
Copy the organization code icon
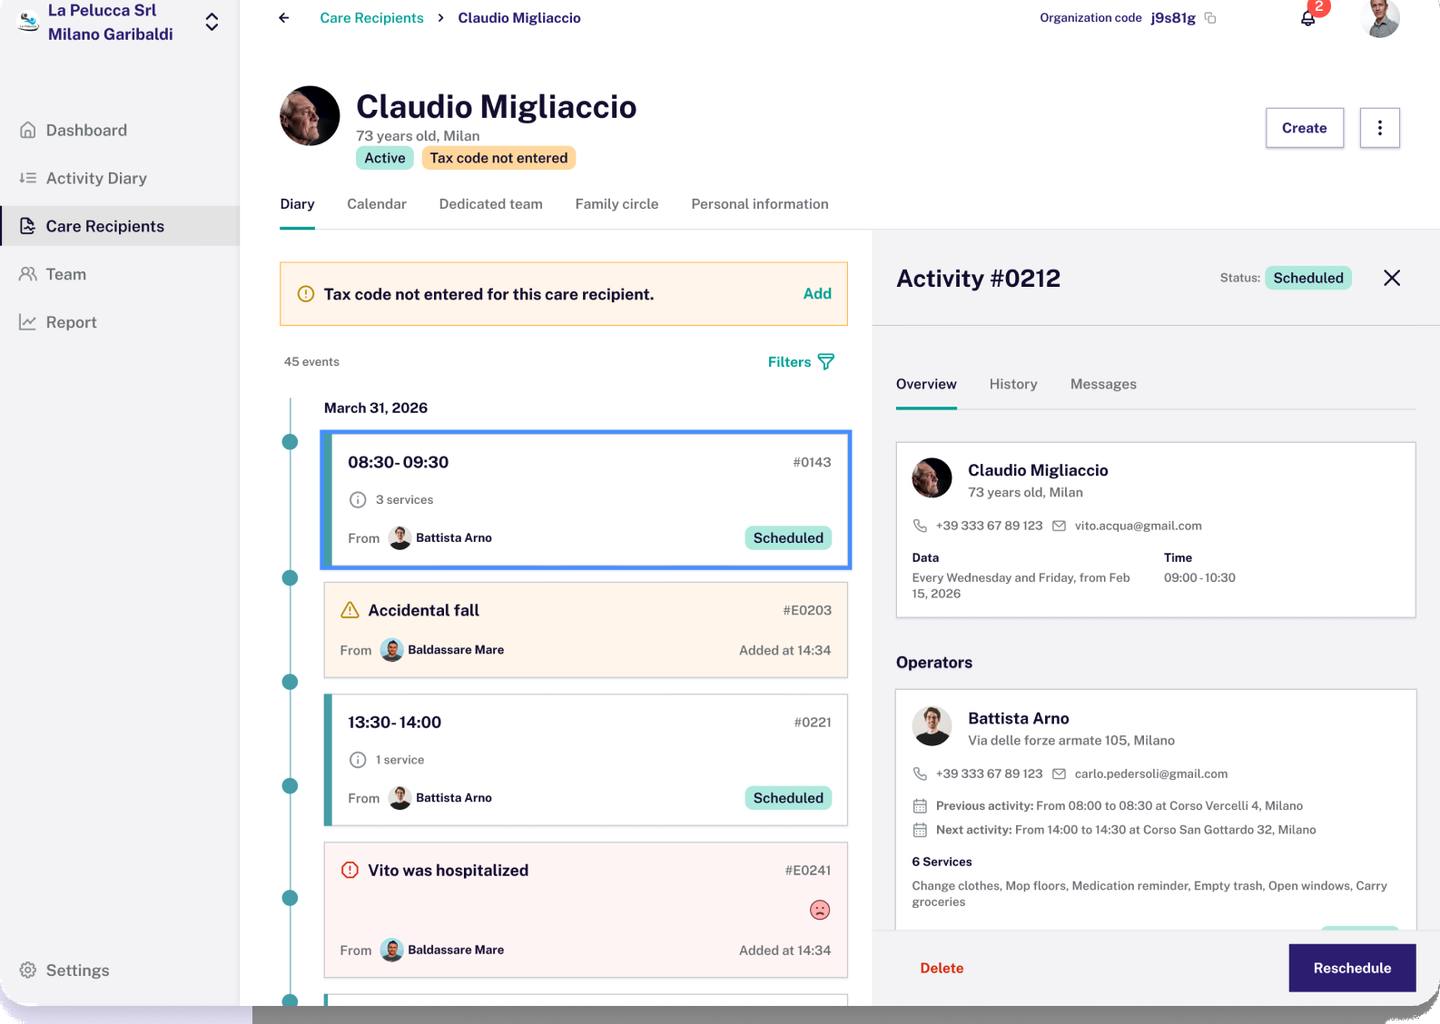pos(1210,18)
